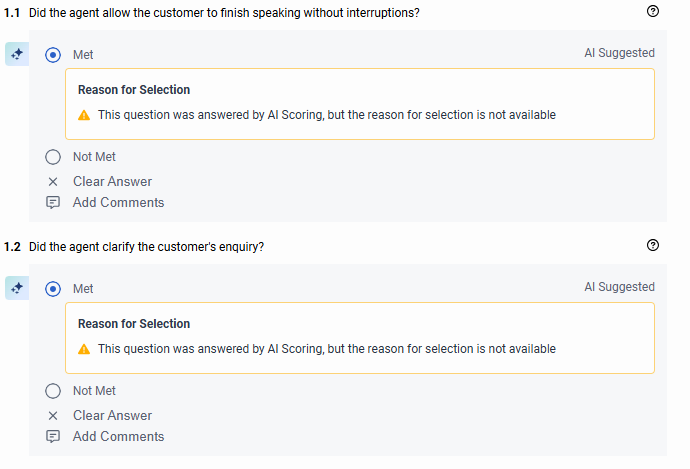The image size is (690, 469).
Task: Click the Add Comments speech icon under question 1.2
Action: click(x=53, y=437)
